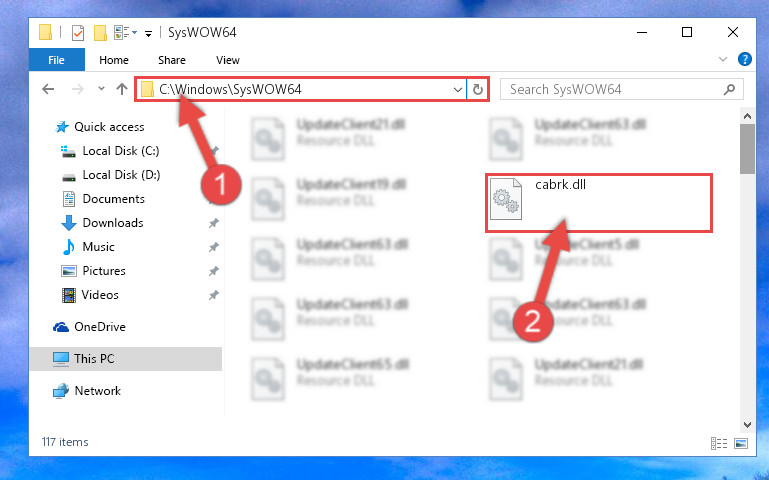This screenshot has width=769, height=480.
Task: Click the Back navigation arrow
Action: click(48, 89)
